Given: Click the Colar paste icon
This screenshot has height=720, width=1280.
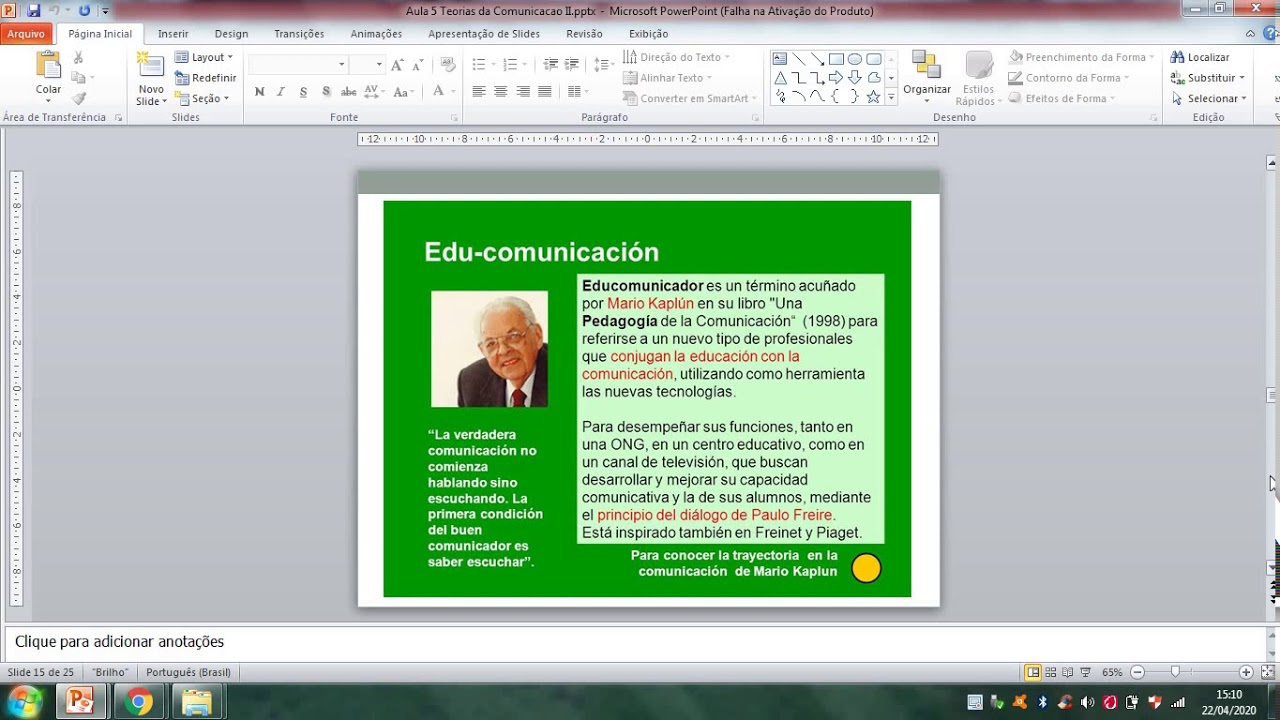Looking at the screenshot, I should point(48,65).
